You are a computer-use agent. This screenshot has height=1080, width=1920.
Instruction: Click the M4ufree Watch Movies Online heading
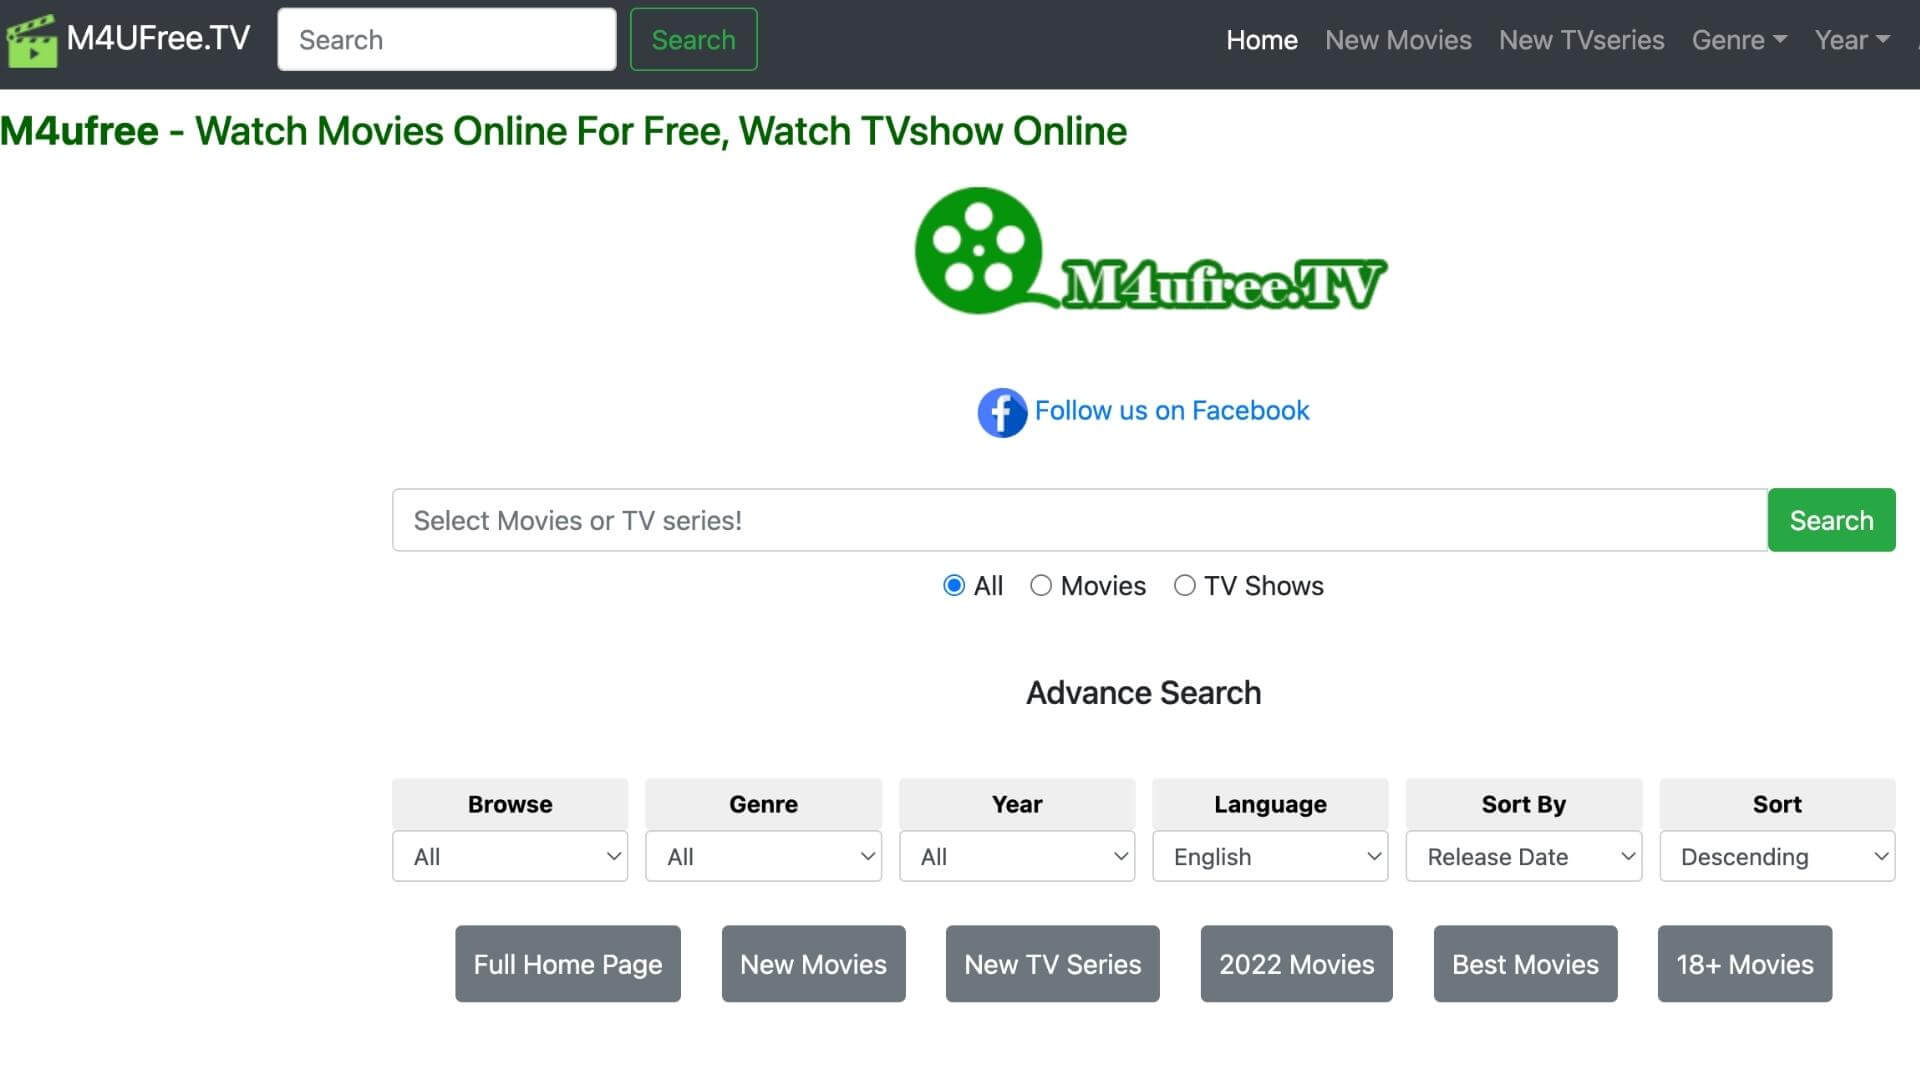pyautogui.click(x=564, y=131)
